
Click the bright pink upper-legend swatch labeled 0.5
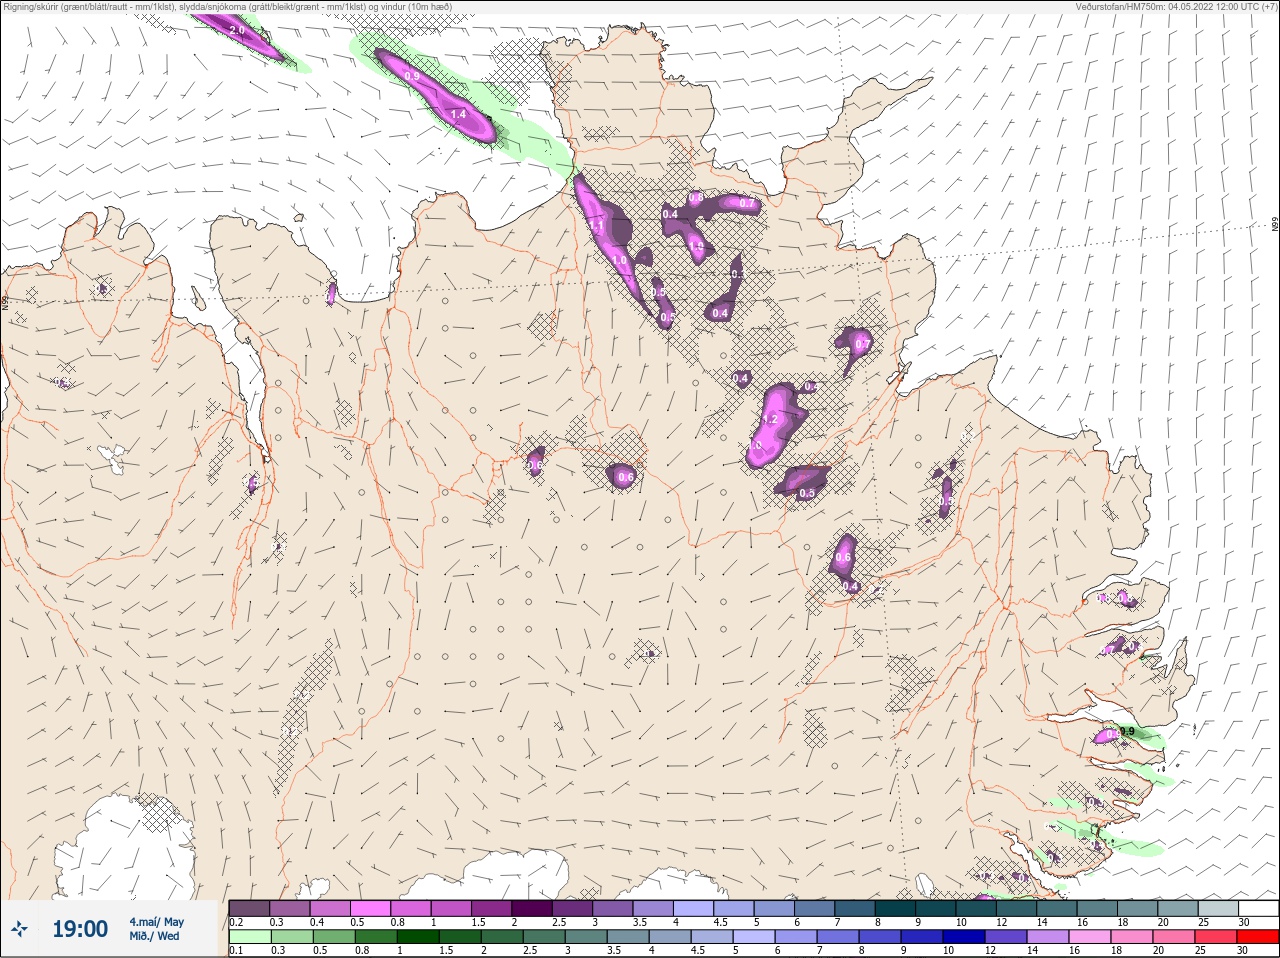(370, 908)
